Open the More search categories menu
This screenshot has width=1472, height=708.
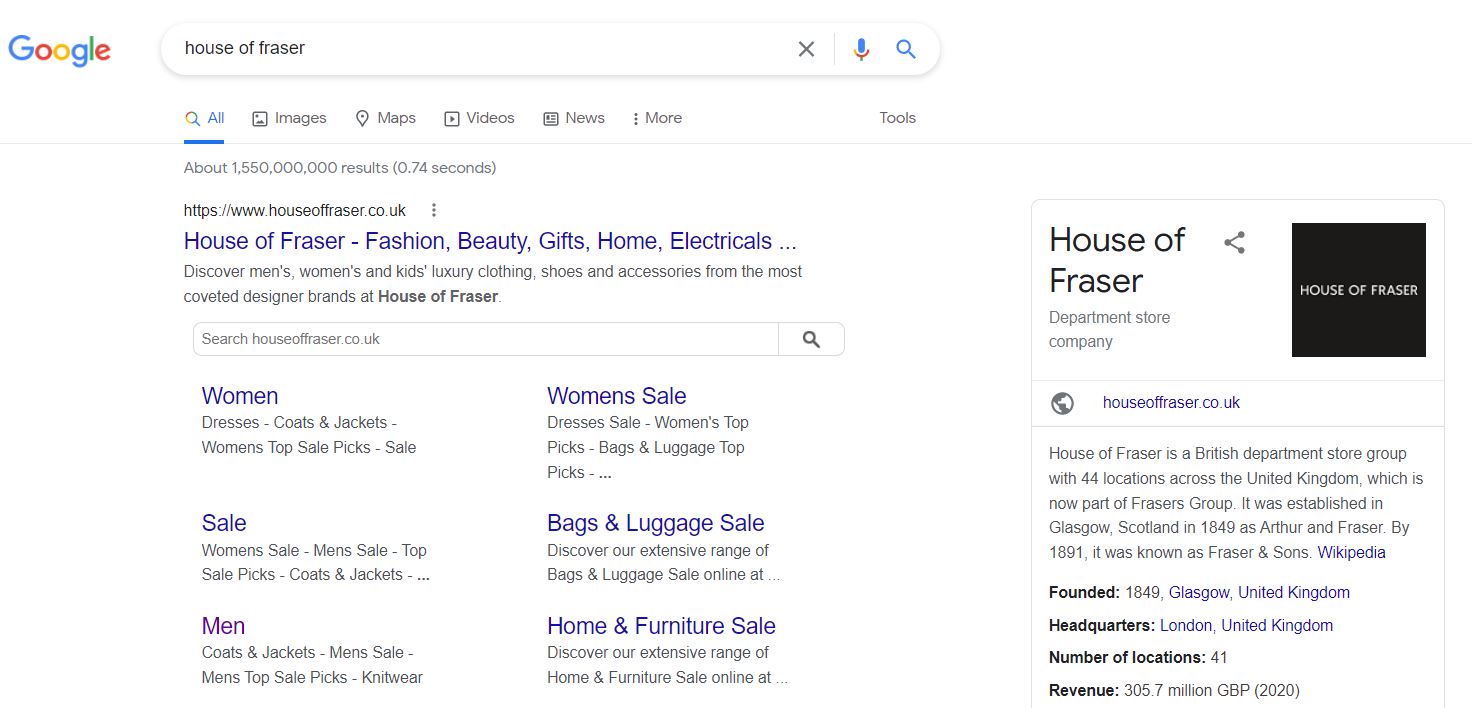coord(655,117)
